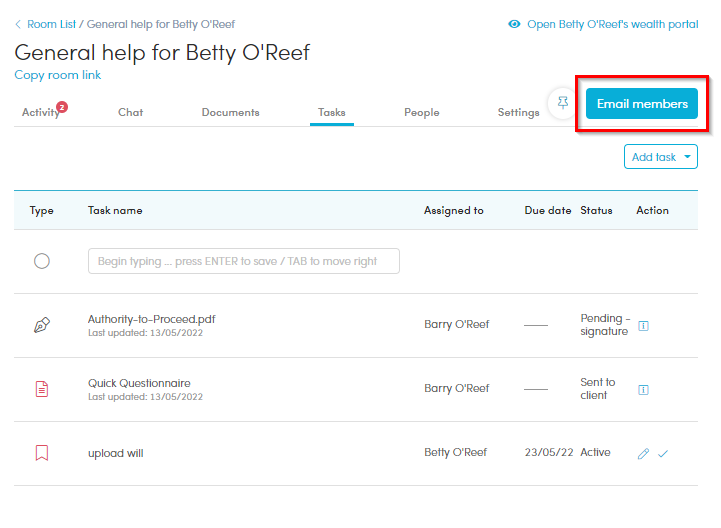Go to the People tab
The image size is (721, 528).
click(x=422, y=113)
